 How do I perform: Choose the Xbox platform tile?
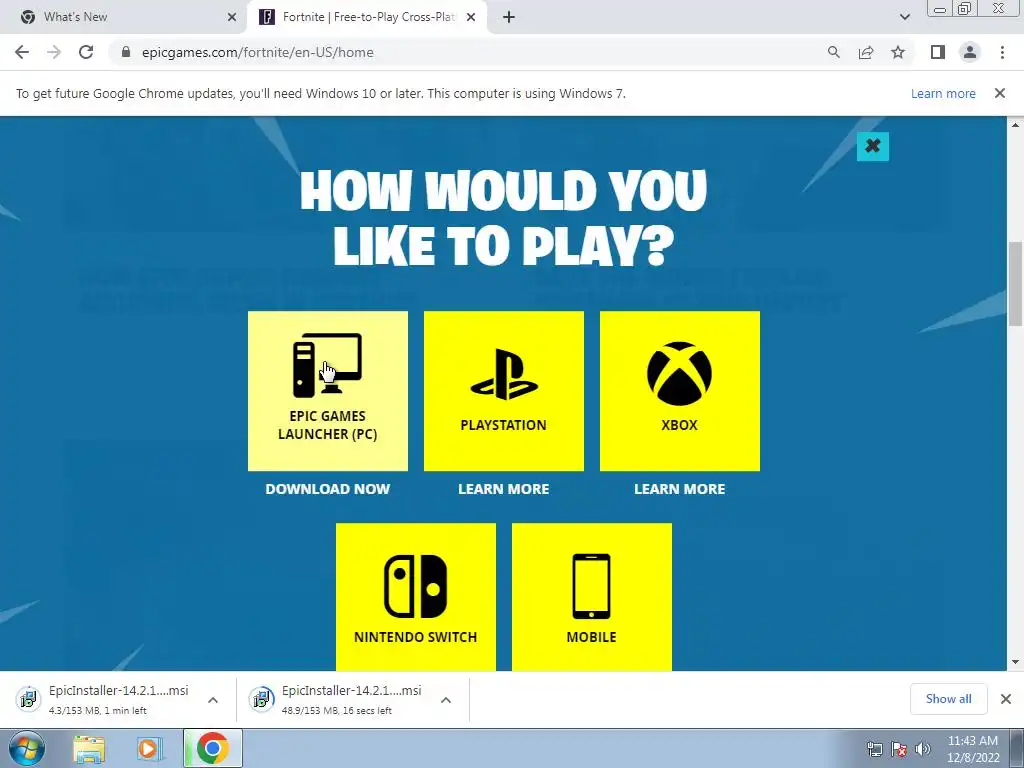coord(680,391)
